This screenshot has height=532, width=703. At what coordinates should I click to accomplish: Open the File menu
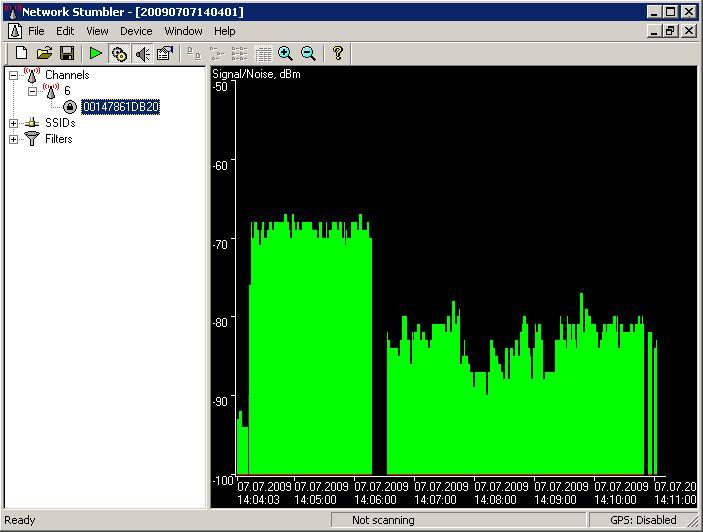[x=36, y=31]
